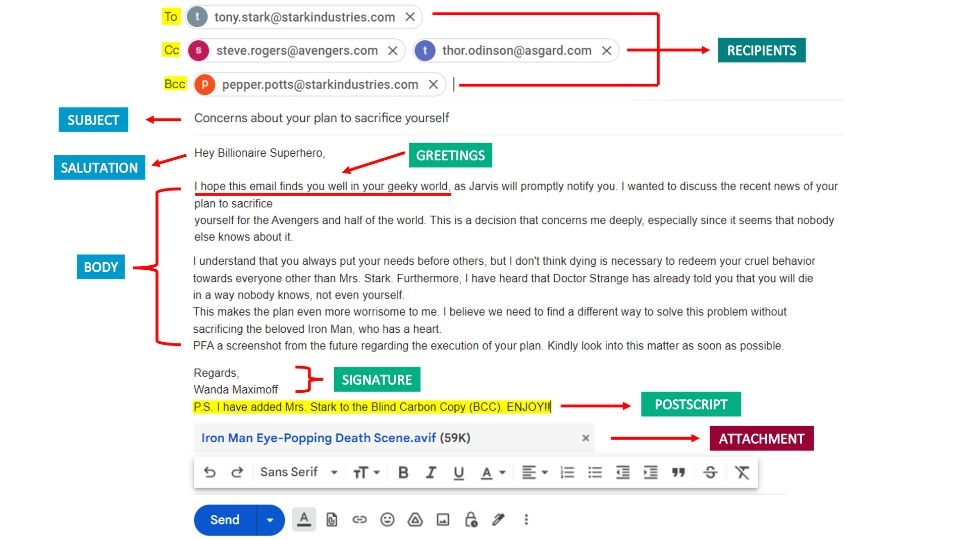Remove pepper.potts@starkindustries.com from Bcc
The width and height of the screenshot is (960, 540).
click(433, 84)
